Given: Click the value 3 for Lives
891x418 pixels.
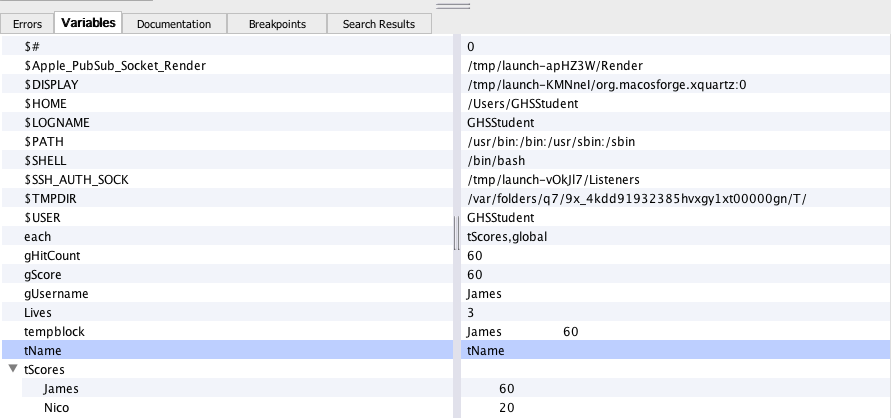Looking at the screenshot, I should 471,312.
